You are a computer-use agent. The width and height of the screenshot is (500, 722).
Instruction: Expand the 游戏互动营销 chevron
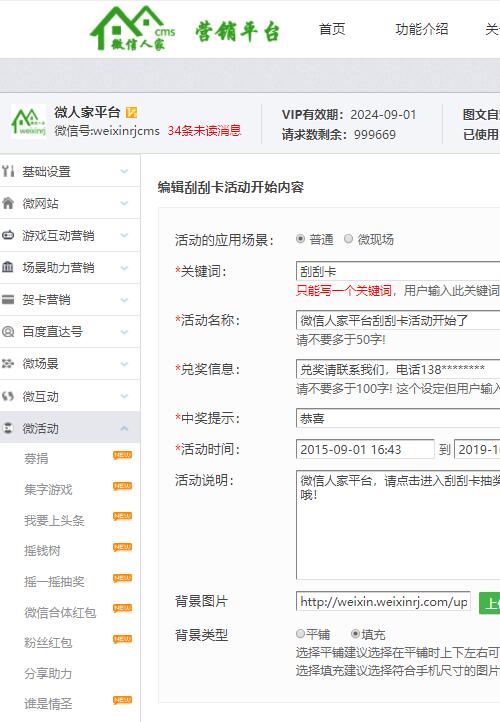[x=124, y=235]
